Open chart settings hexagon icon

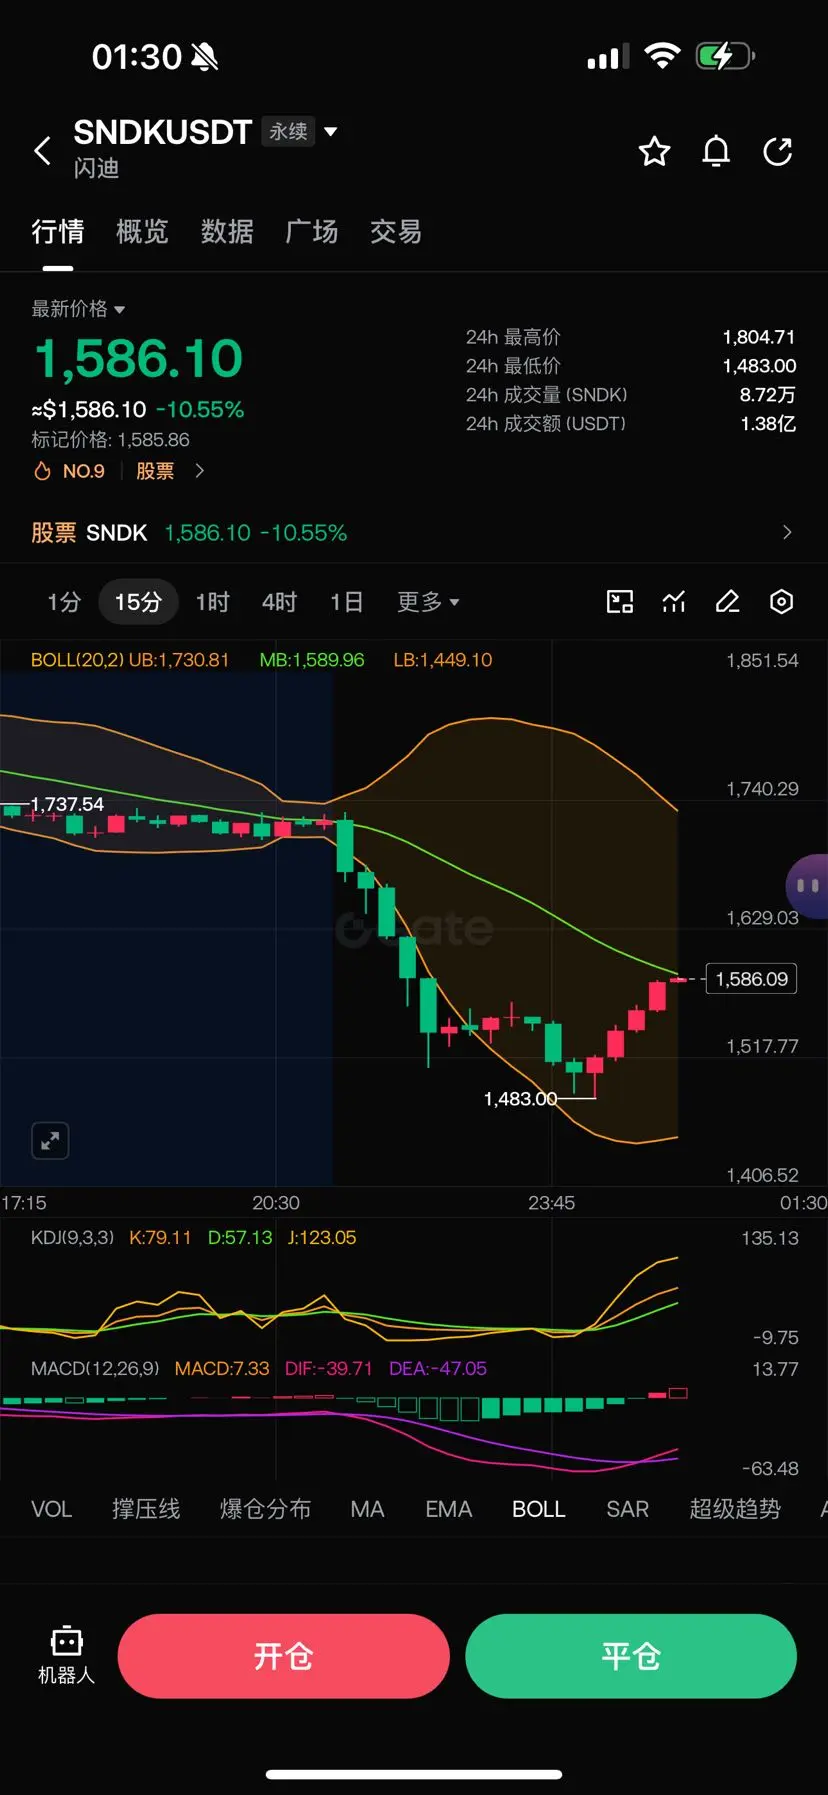(782, 601)
